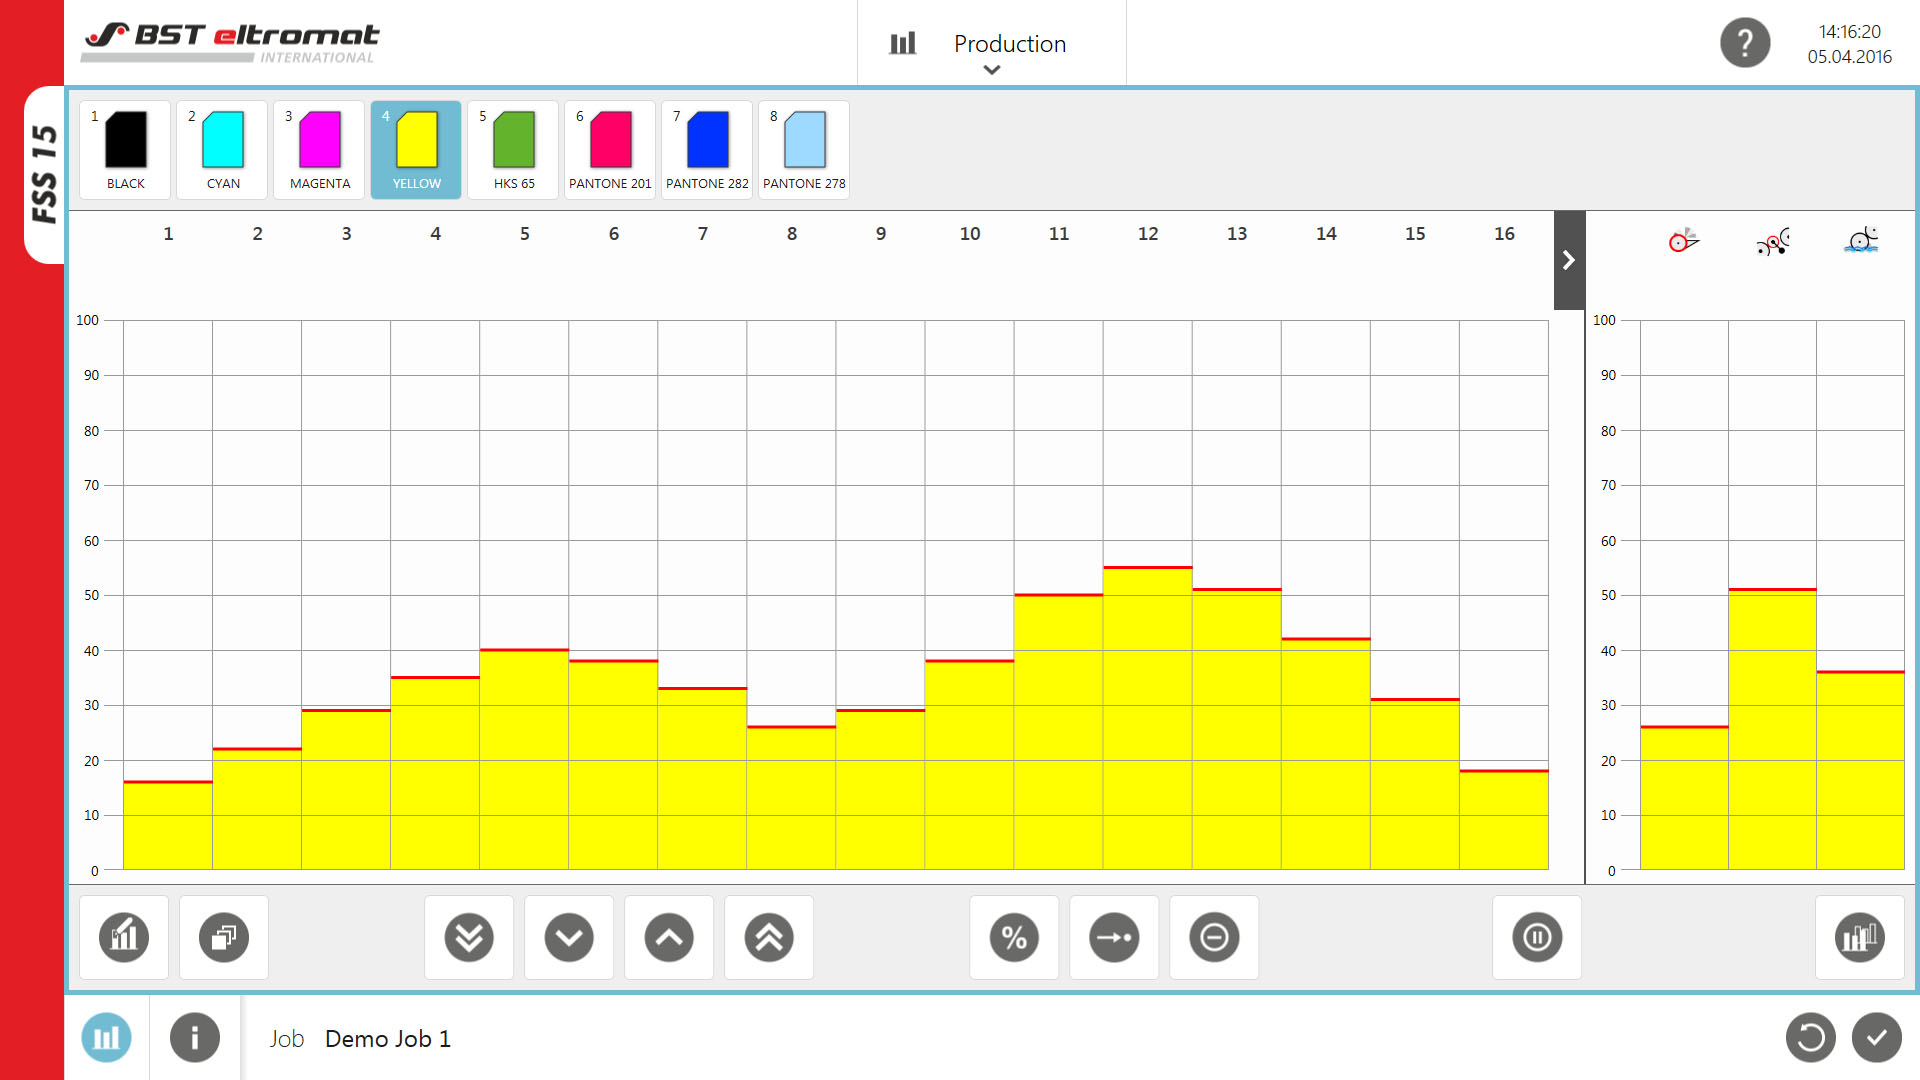The image size is (1920, 1080).
Task: Select the PANTONE 201 unit
Action: pyautogui.click(x=610, y=150)
